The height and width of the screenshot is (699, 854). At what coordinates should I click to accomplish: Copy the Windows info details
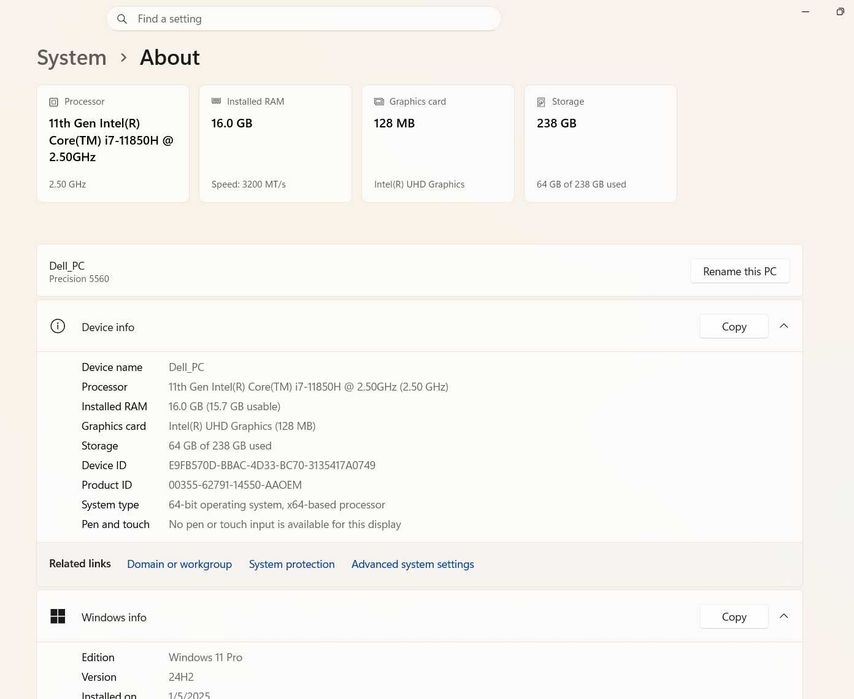pos(734,617)
